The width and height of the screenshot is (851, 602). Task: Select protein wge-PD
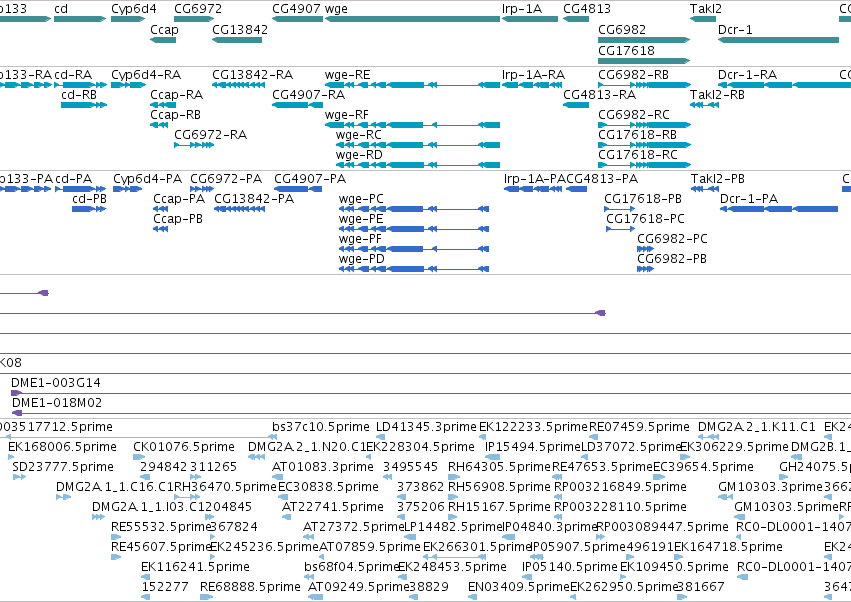tap(414, 269)
